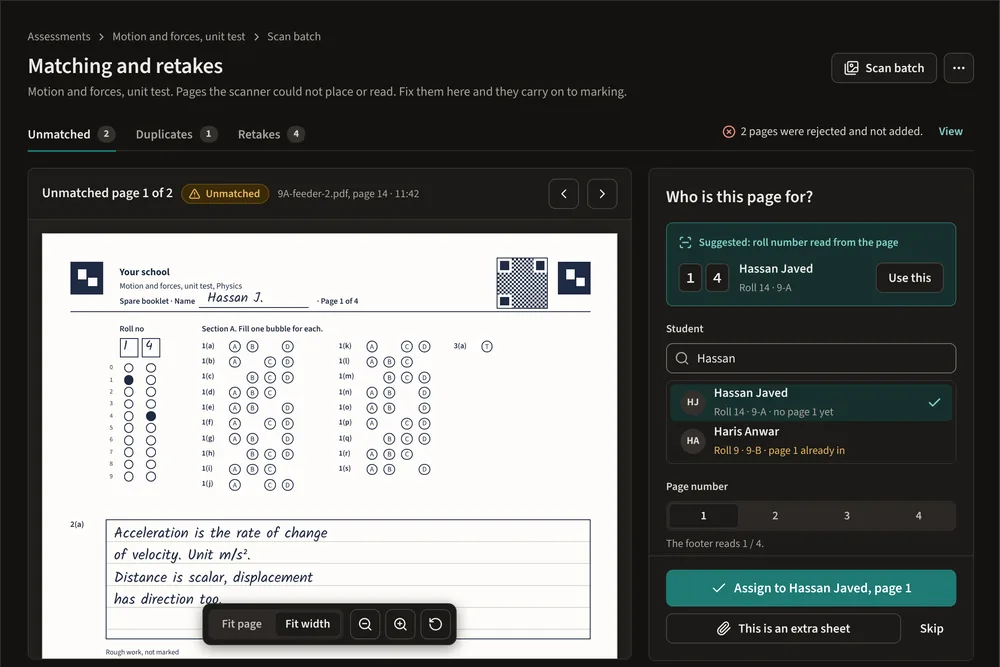Mark as This is an extra sheet
This screenshot has height=667, width=1000.
coord(783,629)
